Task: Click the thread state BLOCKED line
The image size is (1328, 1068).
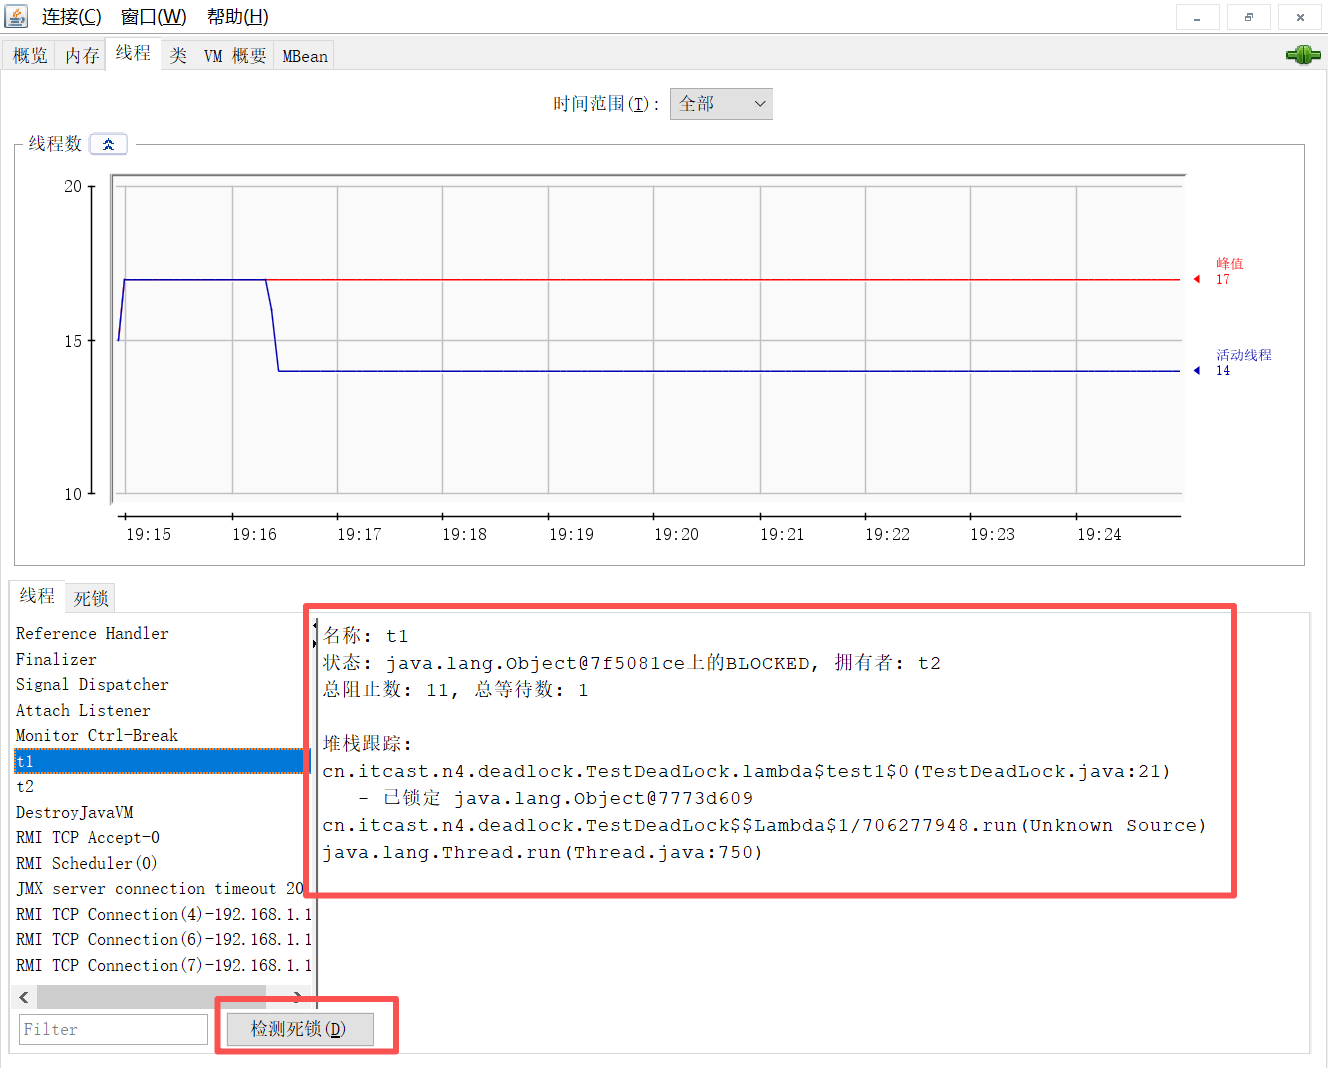Action: coord(631,663)
